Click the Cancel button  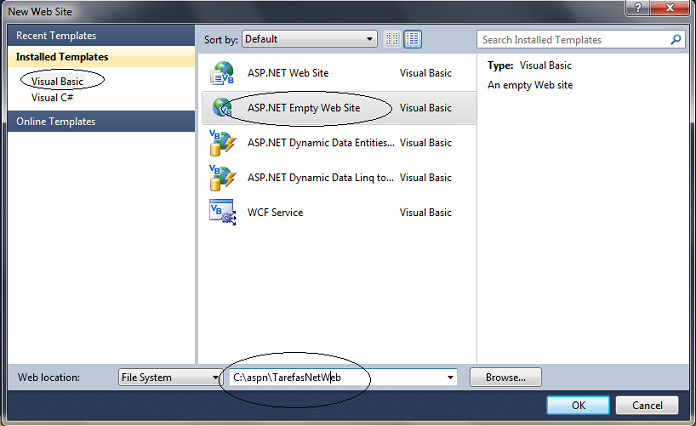[647, 405]
